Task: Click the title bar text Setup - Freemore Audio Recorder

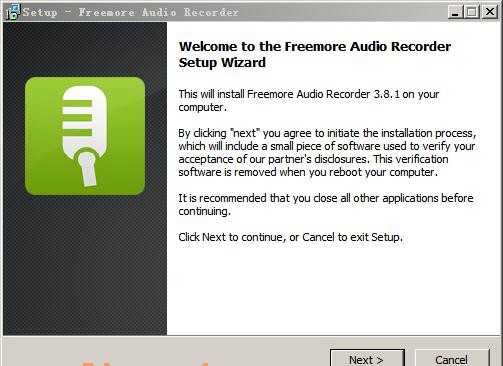Action: coord(131,12)
